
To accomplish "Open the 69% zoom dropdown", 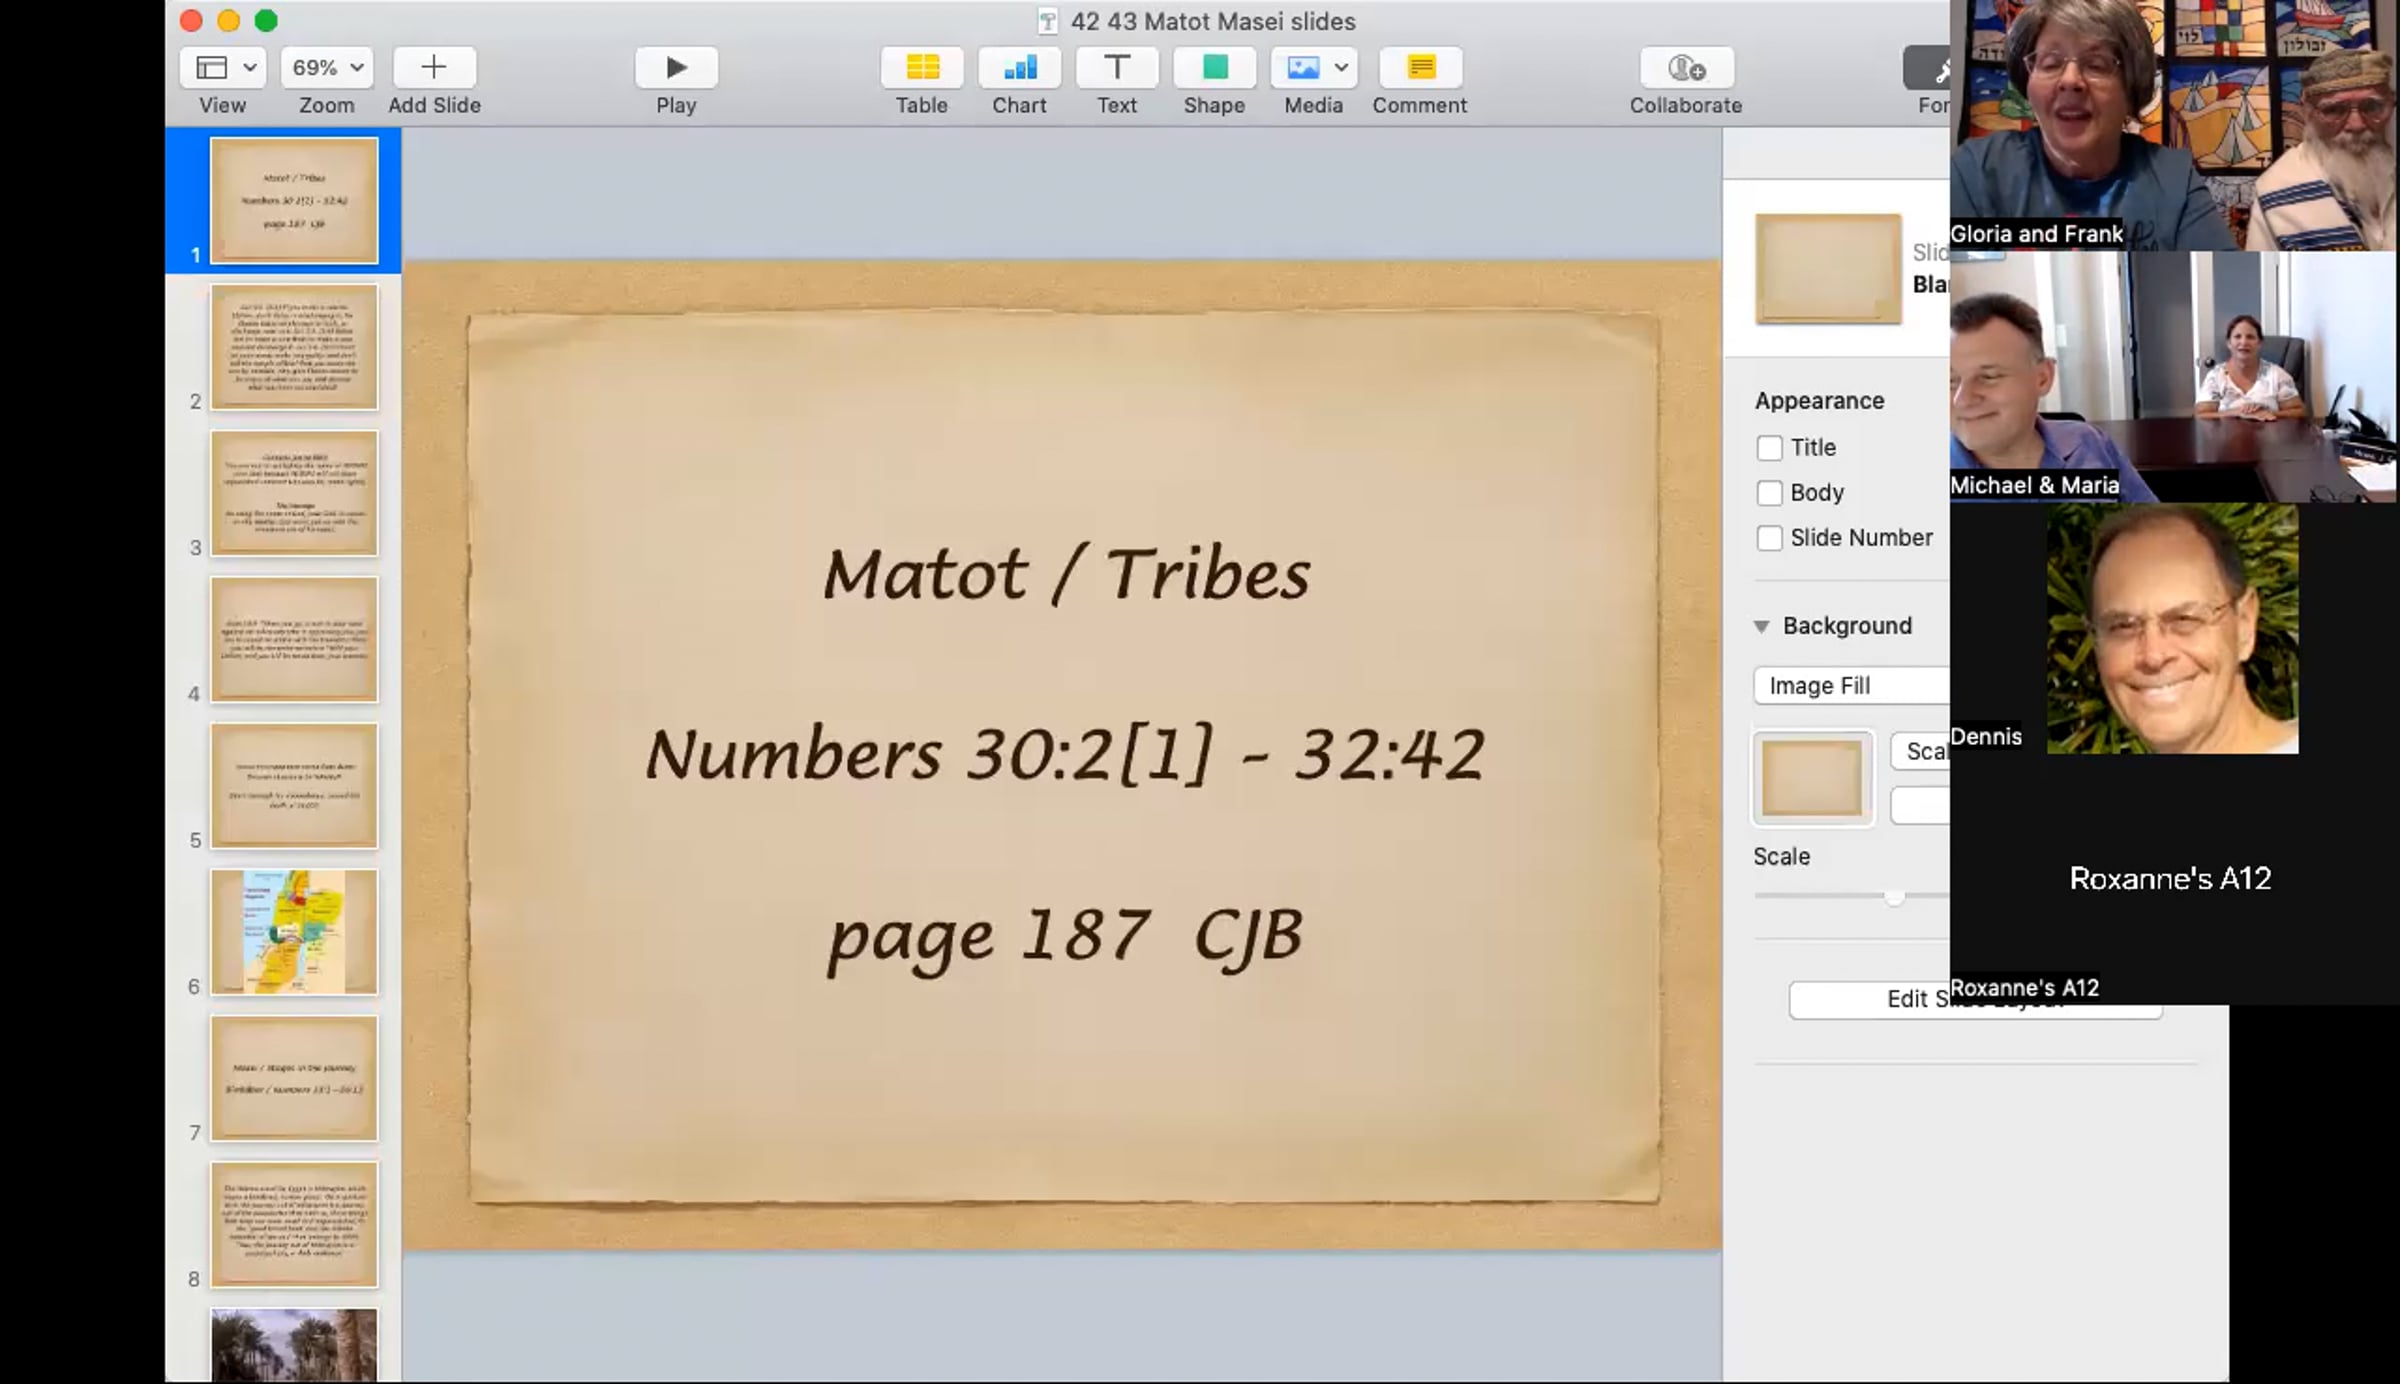I will pos(327,68).
